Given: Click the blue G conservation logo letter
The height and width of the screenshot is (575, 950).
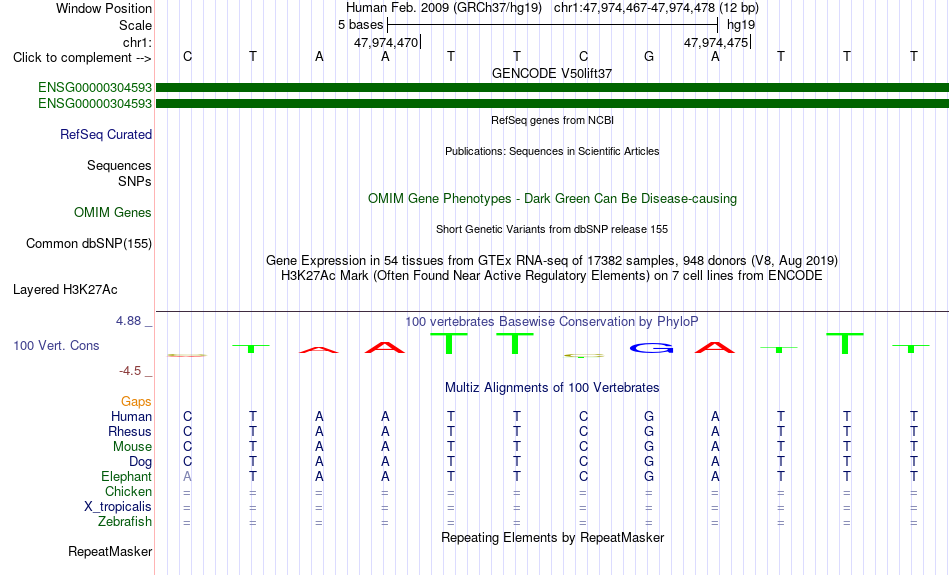Looking at the screenshot, I should point(651,348).
